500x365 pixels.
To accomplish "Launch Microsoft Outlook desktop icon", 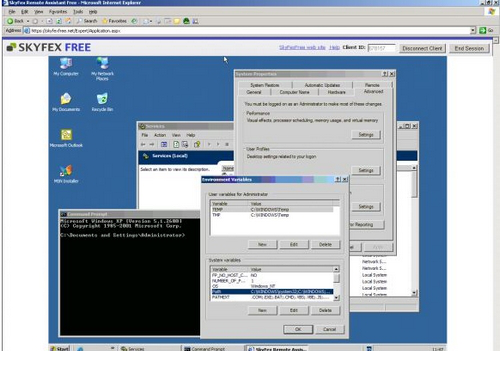I will click(66, 138).
